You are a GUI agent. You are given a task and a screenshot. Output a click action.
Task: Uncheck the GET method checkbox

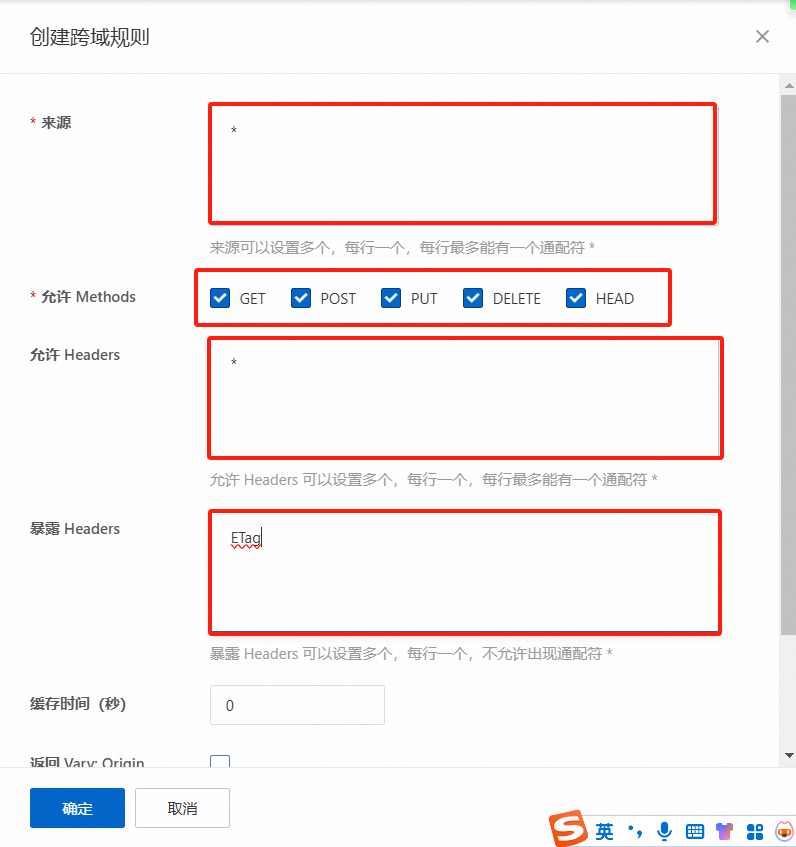(x=220, y=298)
